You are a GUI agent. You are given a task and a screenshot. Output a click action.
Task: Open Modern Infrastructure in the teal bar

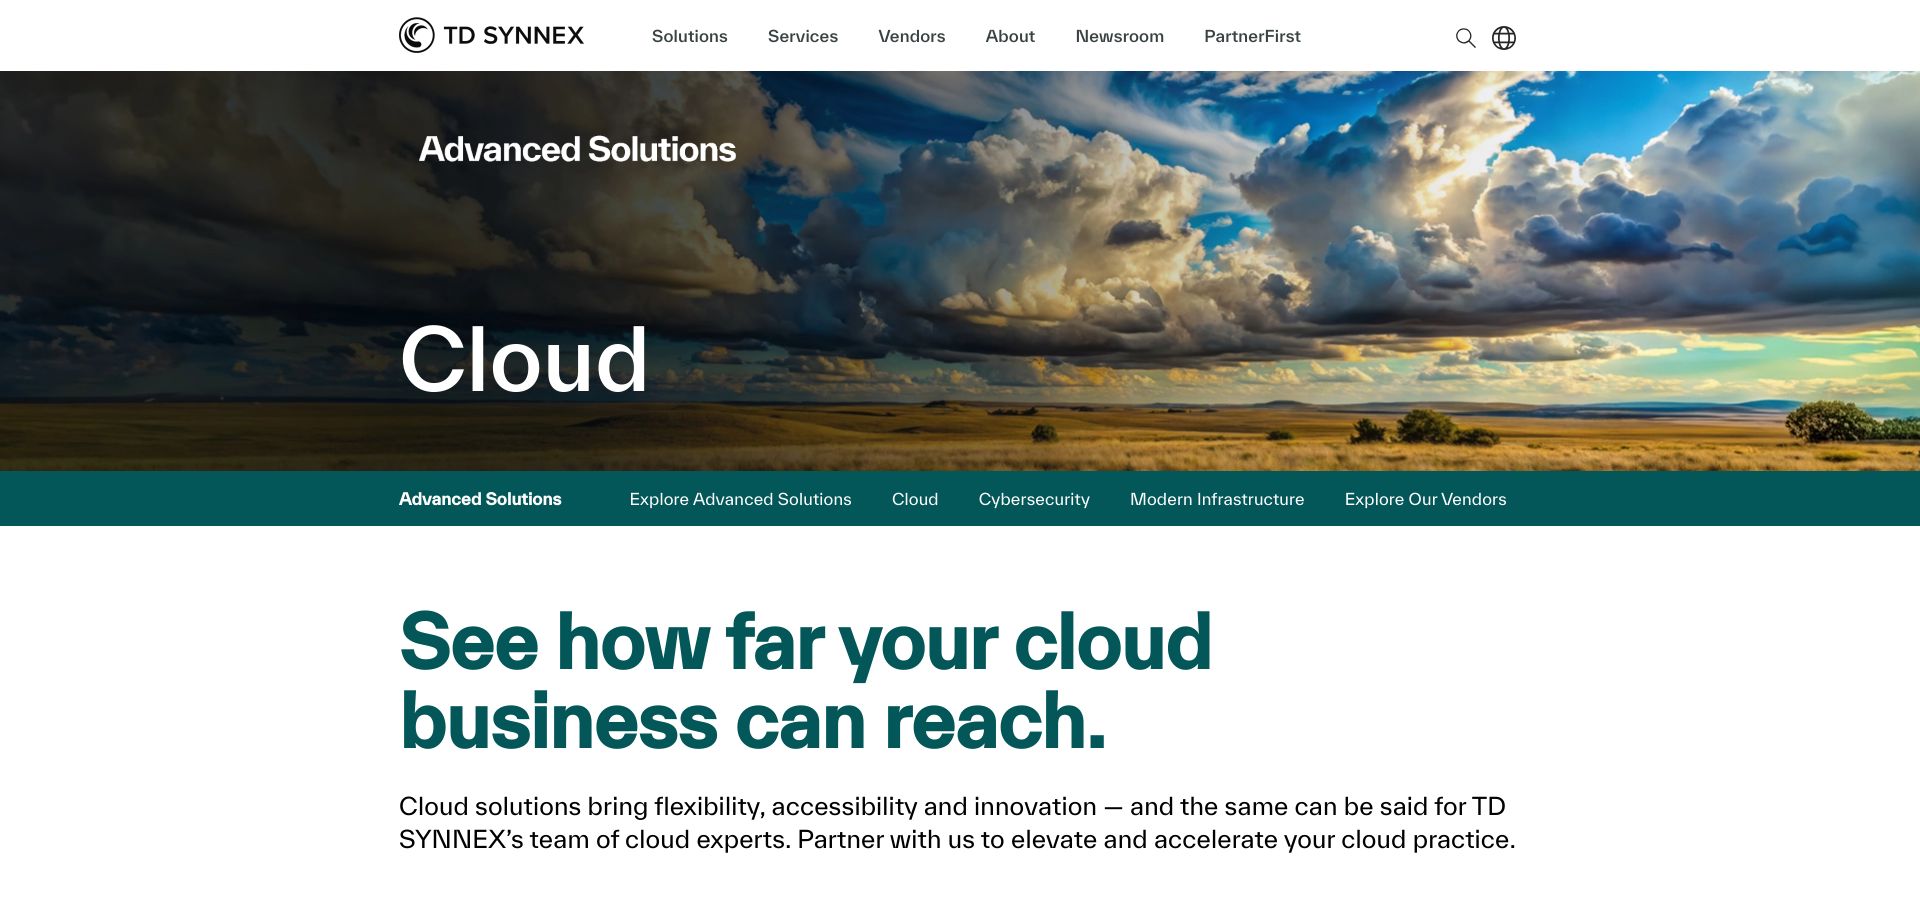pyautogui.click(x=1216, y=499)
